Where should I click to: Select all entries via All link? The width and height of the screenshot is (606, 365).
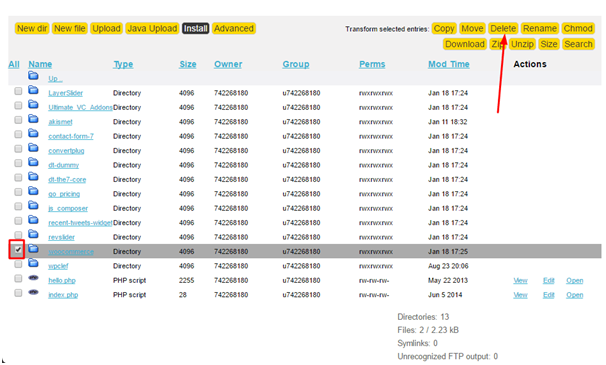pyautogui.click(x=14, y=64)
